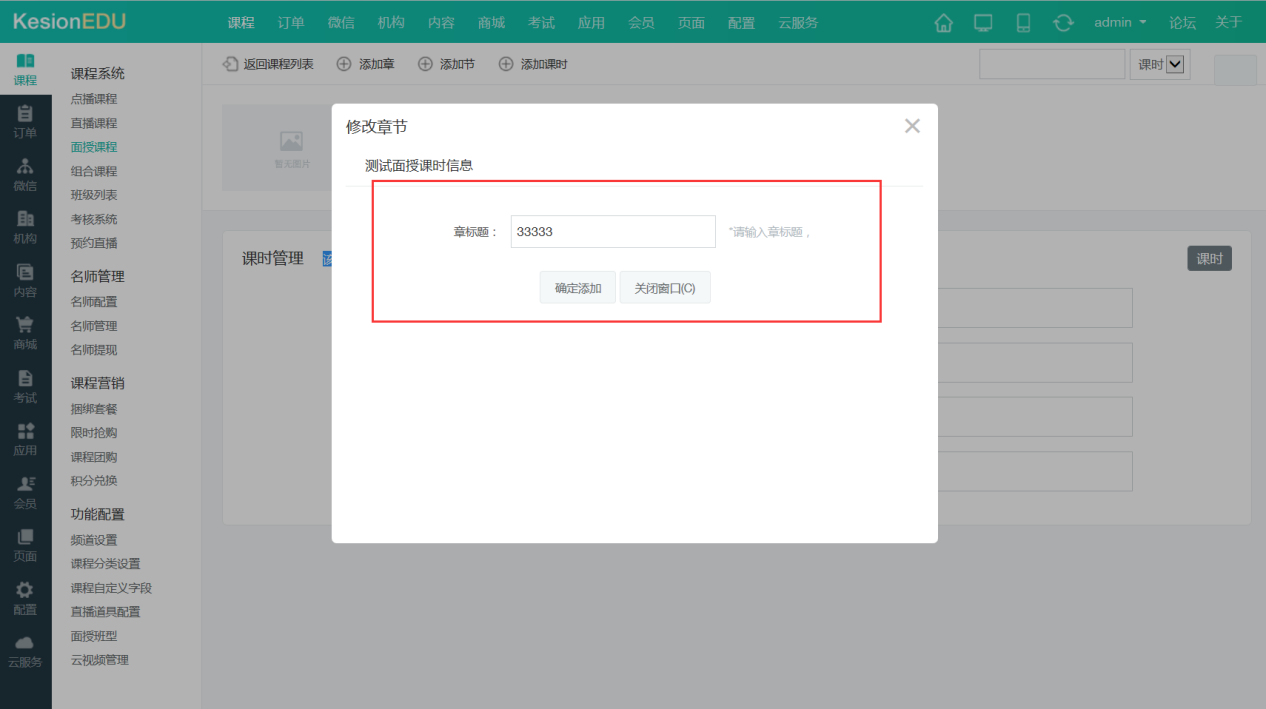Expand the admin account dropdown

tap(1120, 21)
